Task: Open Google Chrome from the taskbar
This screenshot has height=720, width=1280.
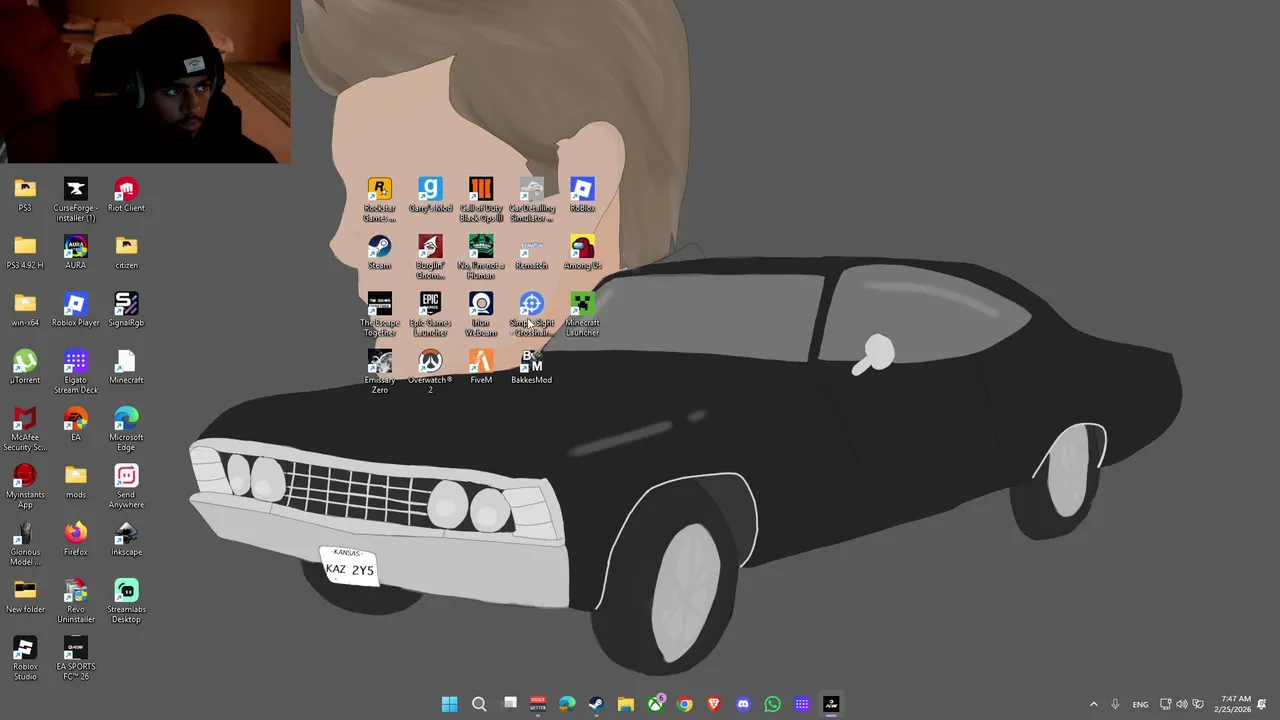Action: pyautogui.click(x=684, y=704)
